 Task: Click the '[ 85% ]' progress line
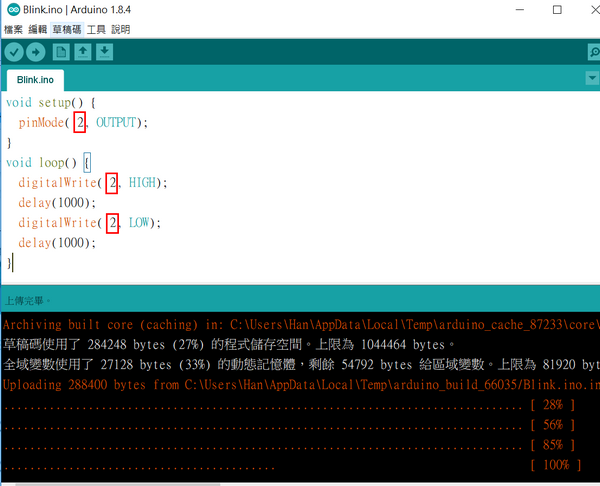coord(290,445)
